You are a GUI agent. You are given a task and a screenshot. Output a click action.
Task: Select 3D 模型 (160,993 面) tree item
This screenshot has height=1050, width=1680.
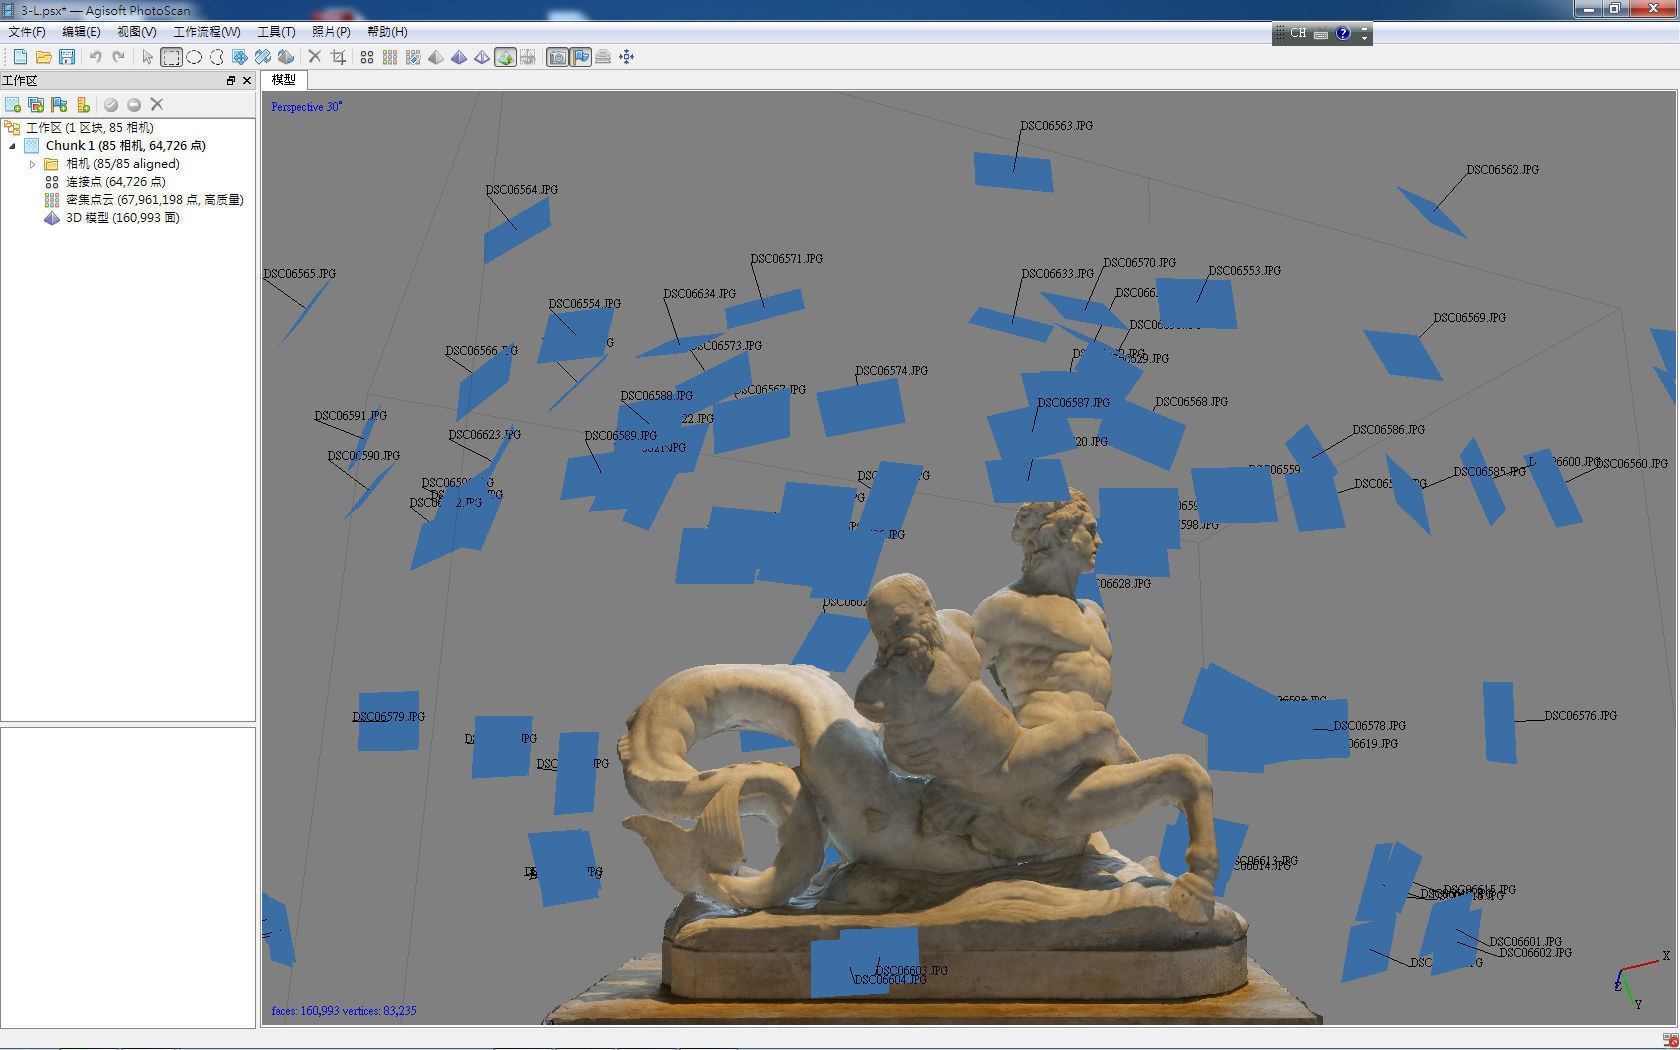[x=122, y=218]
